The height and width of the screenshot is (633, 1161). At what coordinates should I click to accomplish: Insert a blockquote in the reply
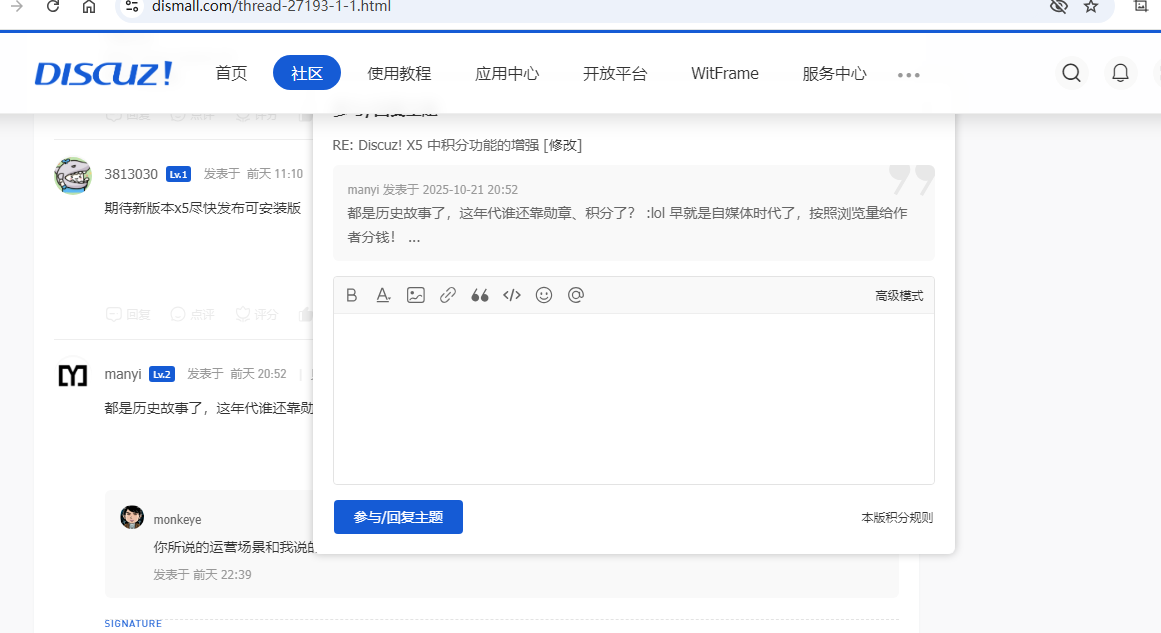pos(479,294)
